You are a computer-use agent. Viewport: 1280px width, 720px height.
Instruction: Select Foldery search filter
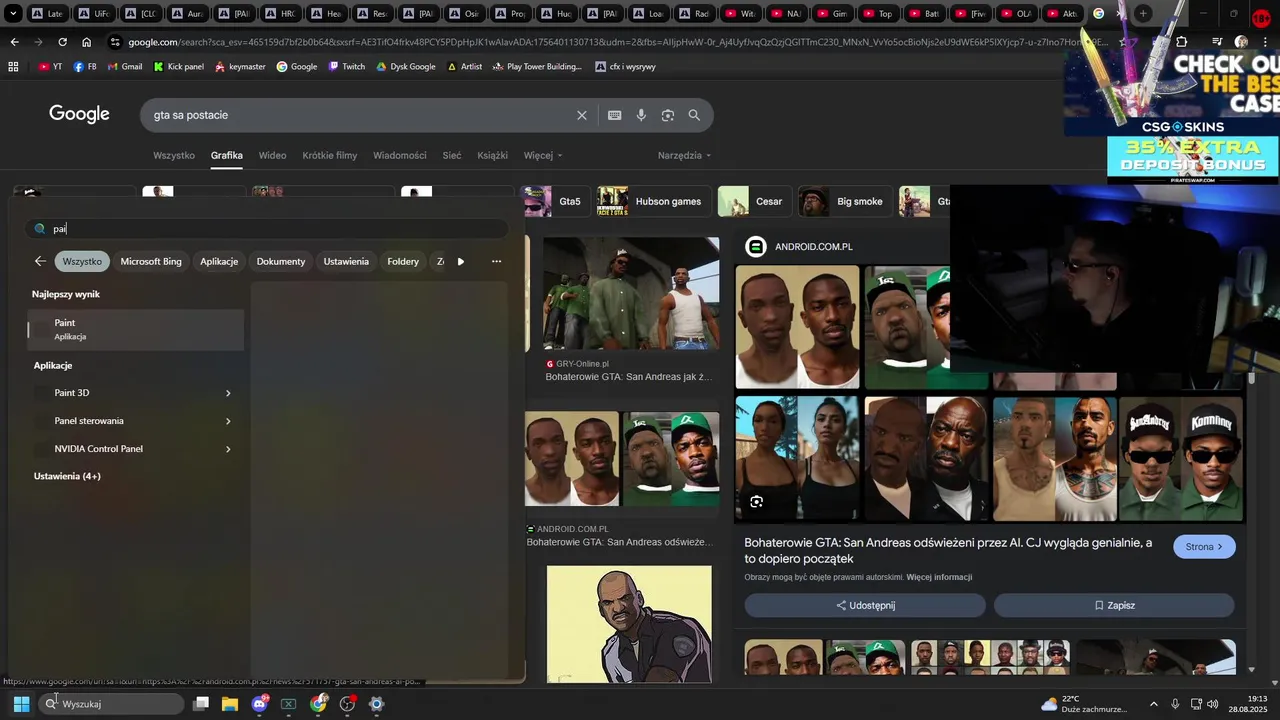point(403,261)
